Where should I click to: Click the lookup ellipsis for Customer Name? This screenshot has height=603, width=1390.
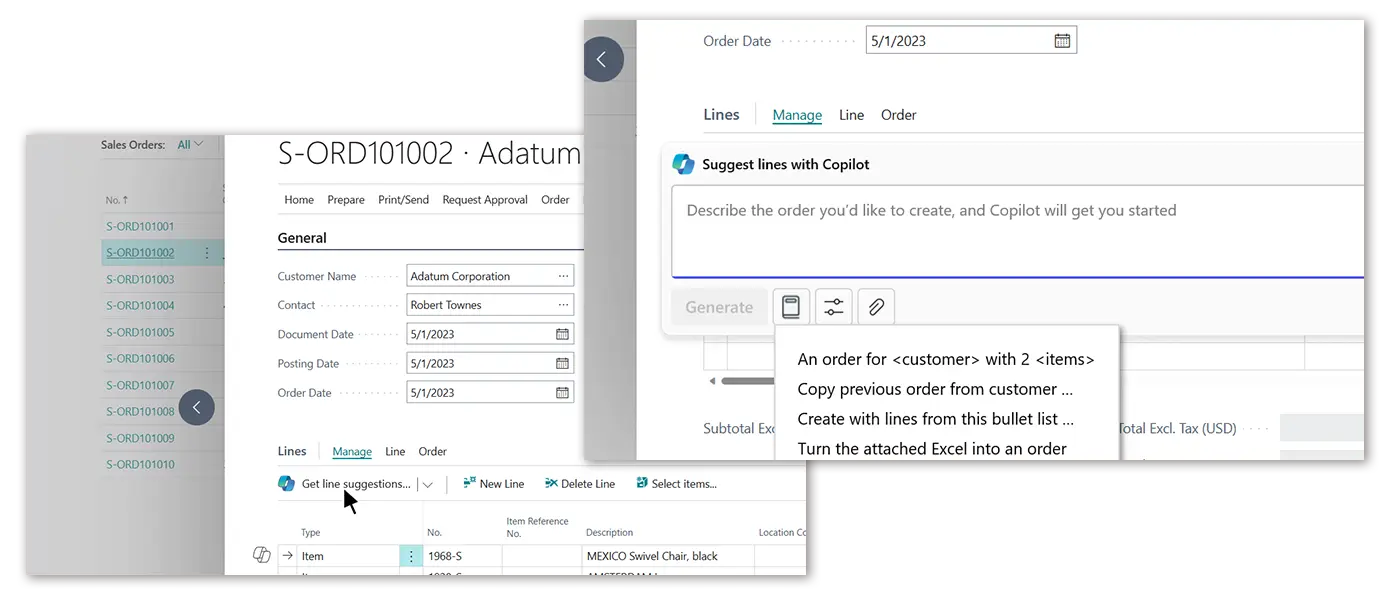[x=563, y=276]
